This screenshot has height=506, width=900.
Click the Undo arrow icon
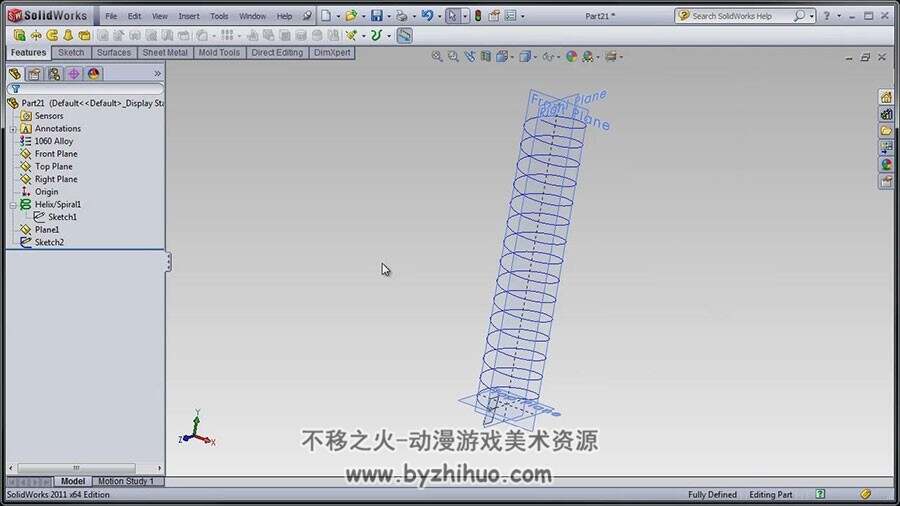pos(427,16)
